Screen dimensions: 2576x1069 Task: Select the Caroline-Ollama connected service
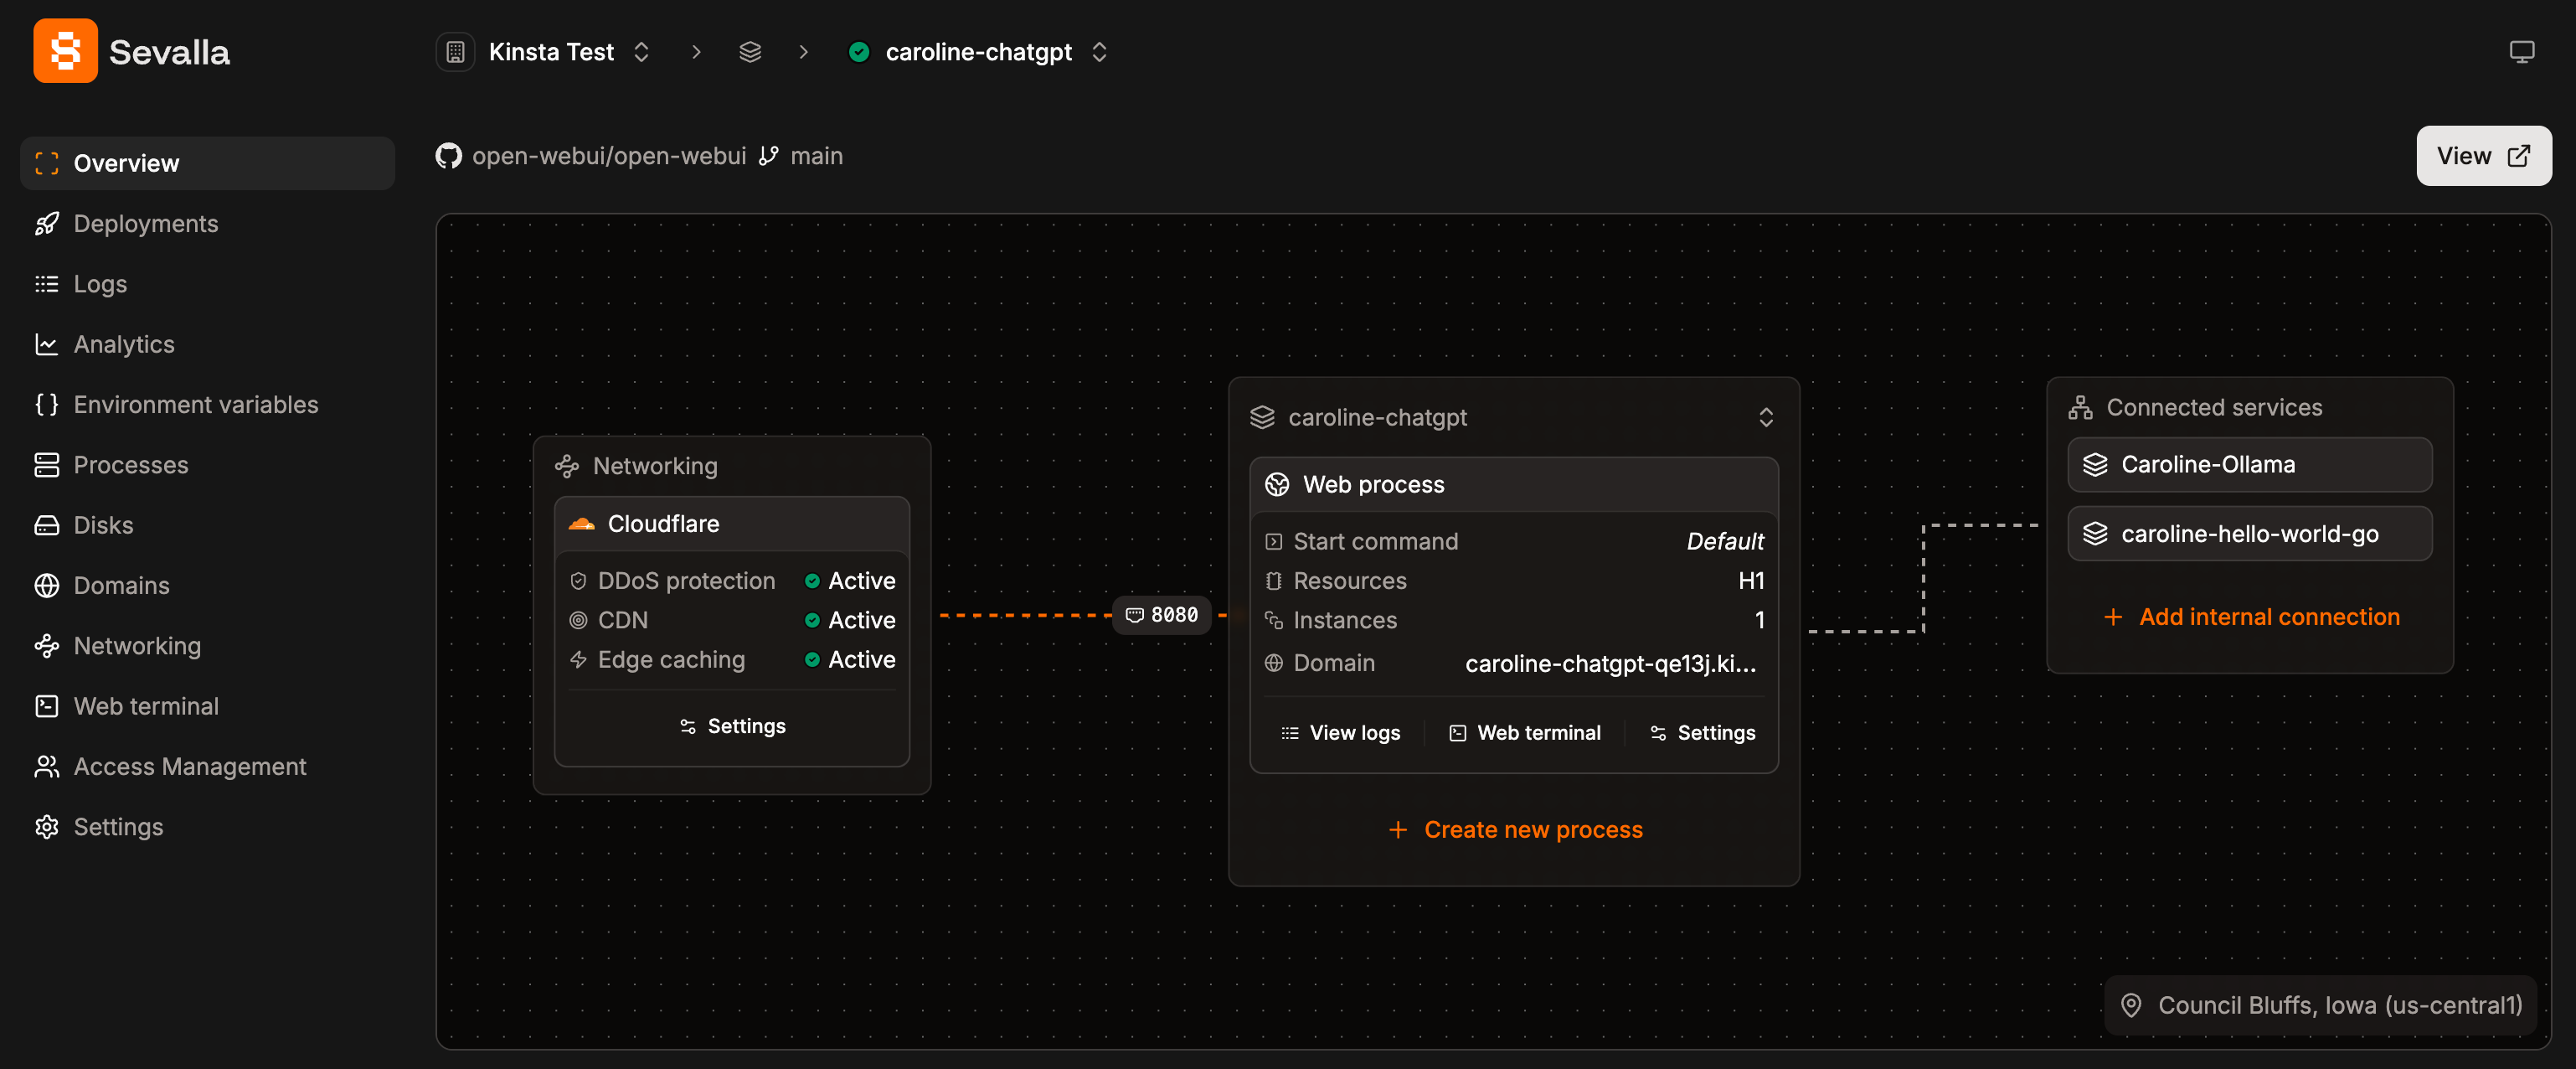click(x=2249, y=464)
